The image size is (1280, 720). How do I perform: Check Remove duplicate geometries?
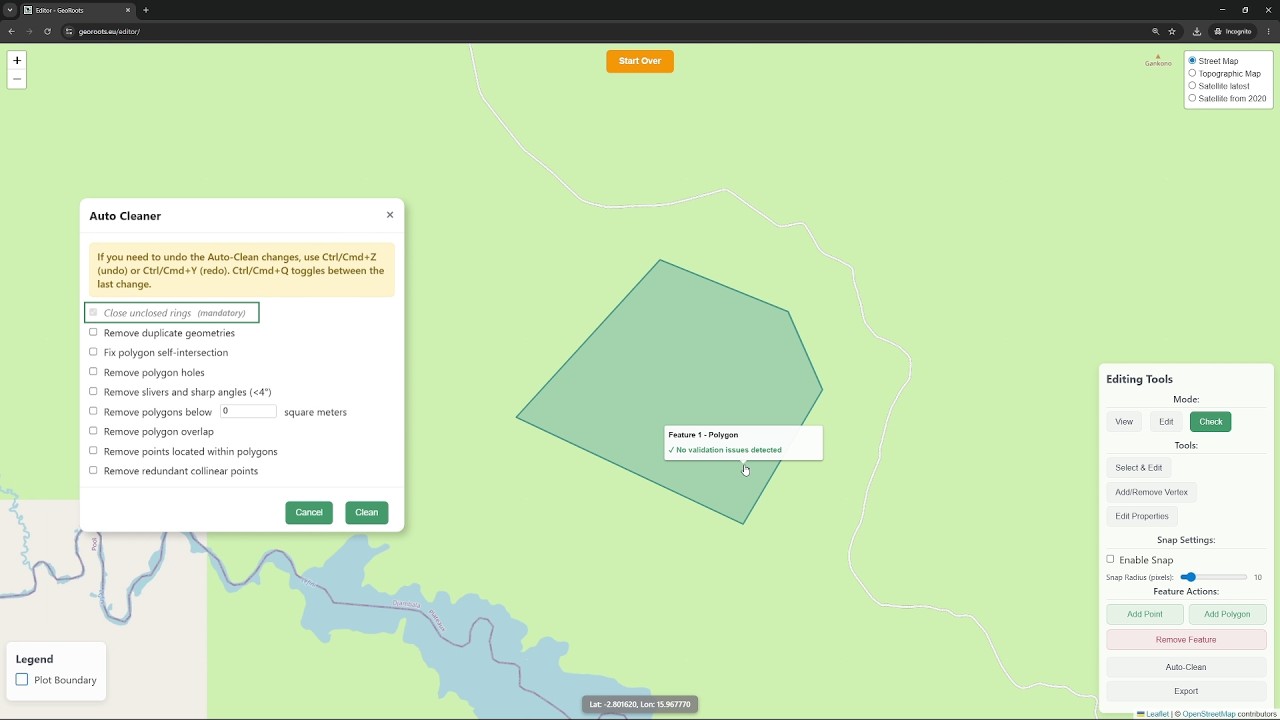pos(93,332)
